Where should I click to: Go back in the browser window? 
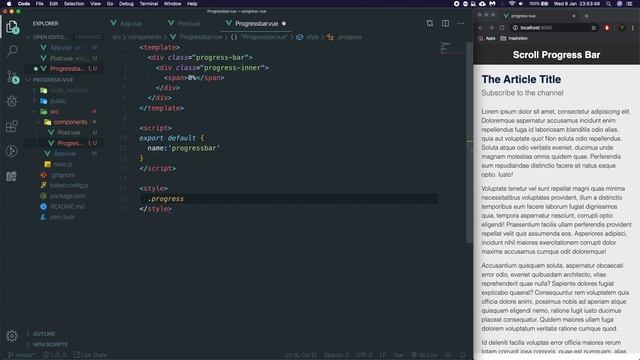point(481,28)
